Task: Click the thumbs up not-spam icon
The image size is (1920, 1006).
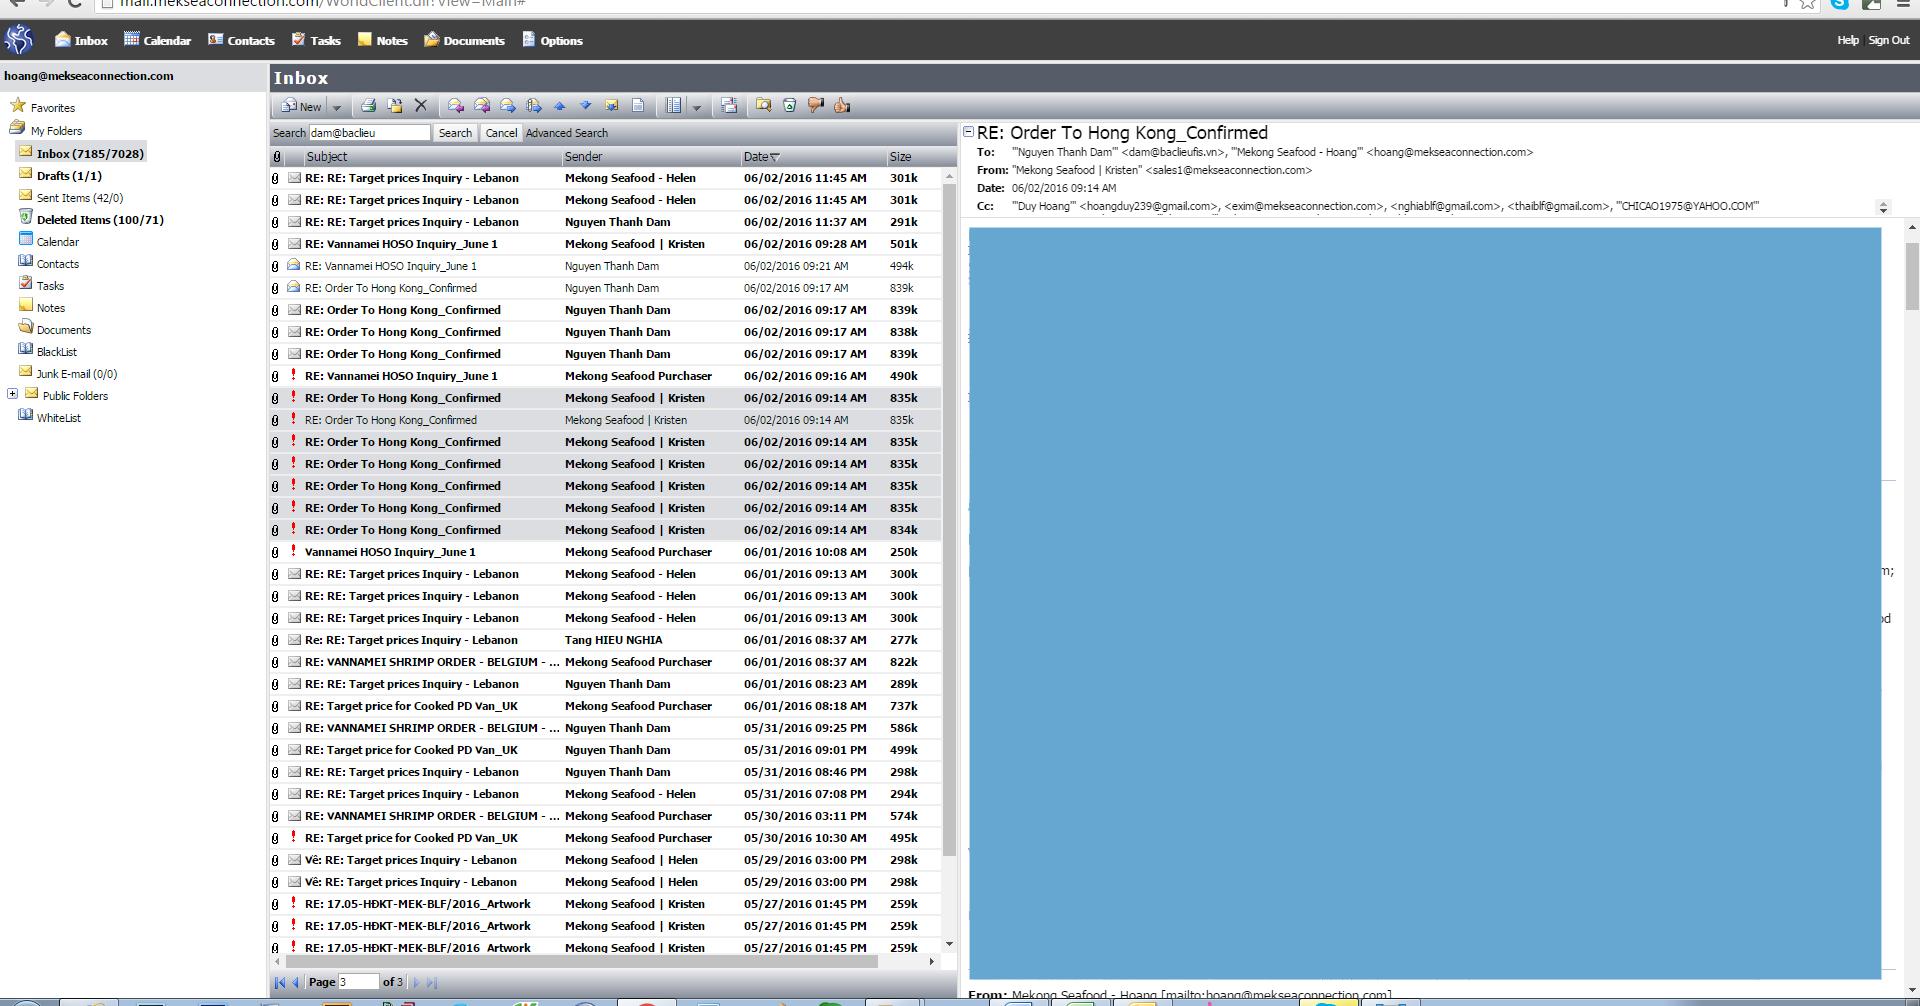Action: [x=842, y=106]
